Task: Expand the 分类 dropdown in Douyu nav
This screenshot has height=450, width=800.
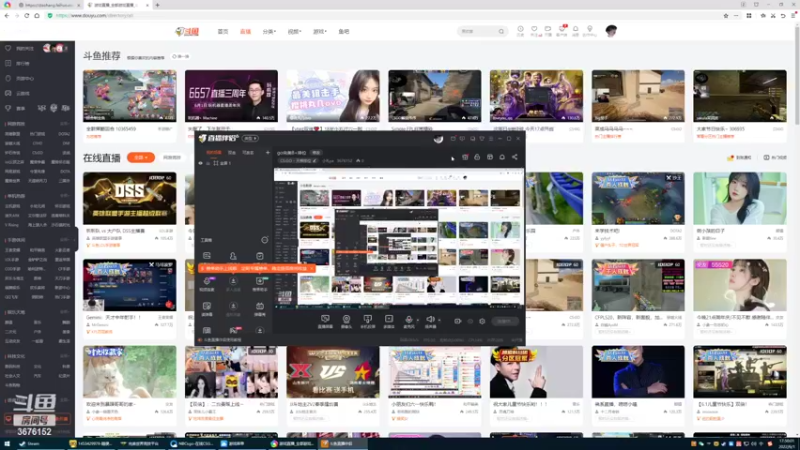Action: [269, 32]
